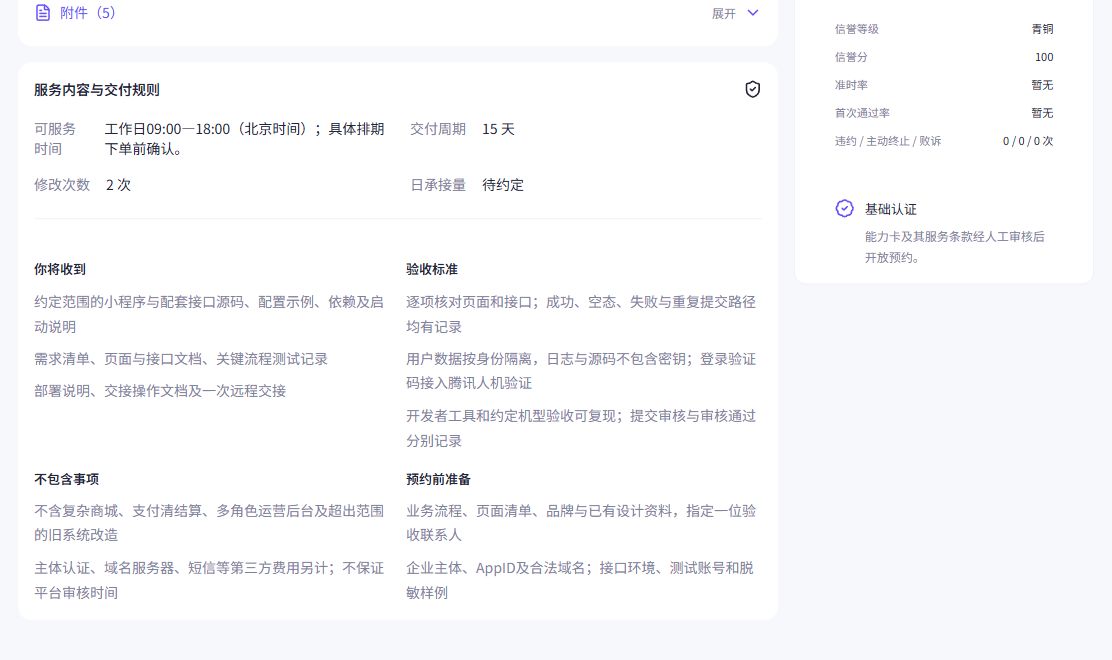Select the 需求清单、页面与接口文档 line

(181, 359)
